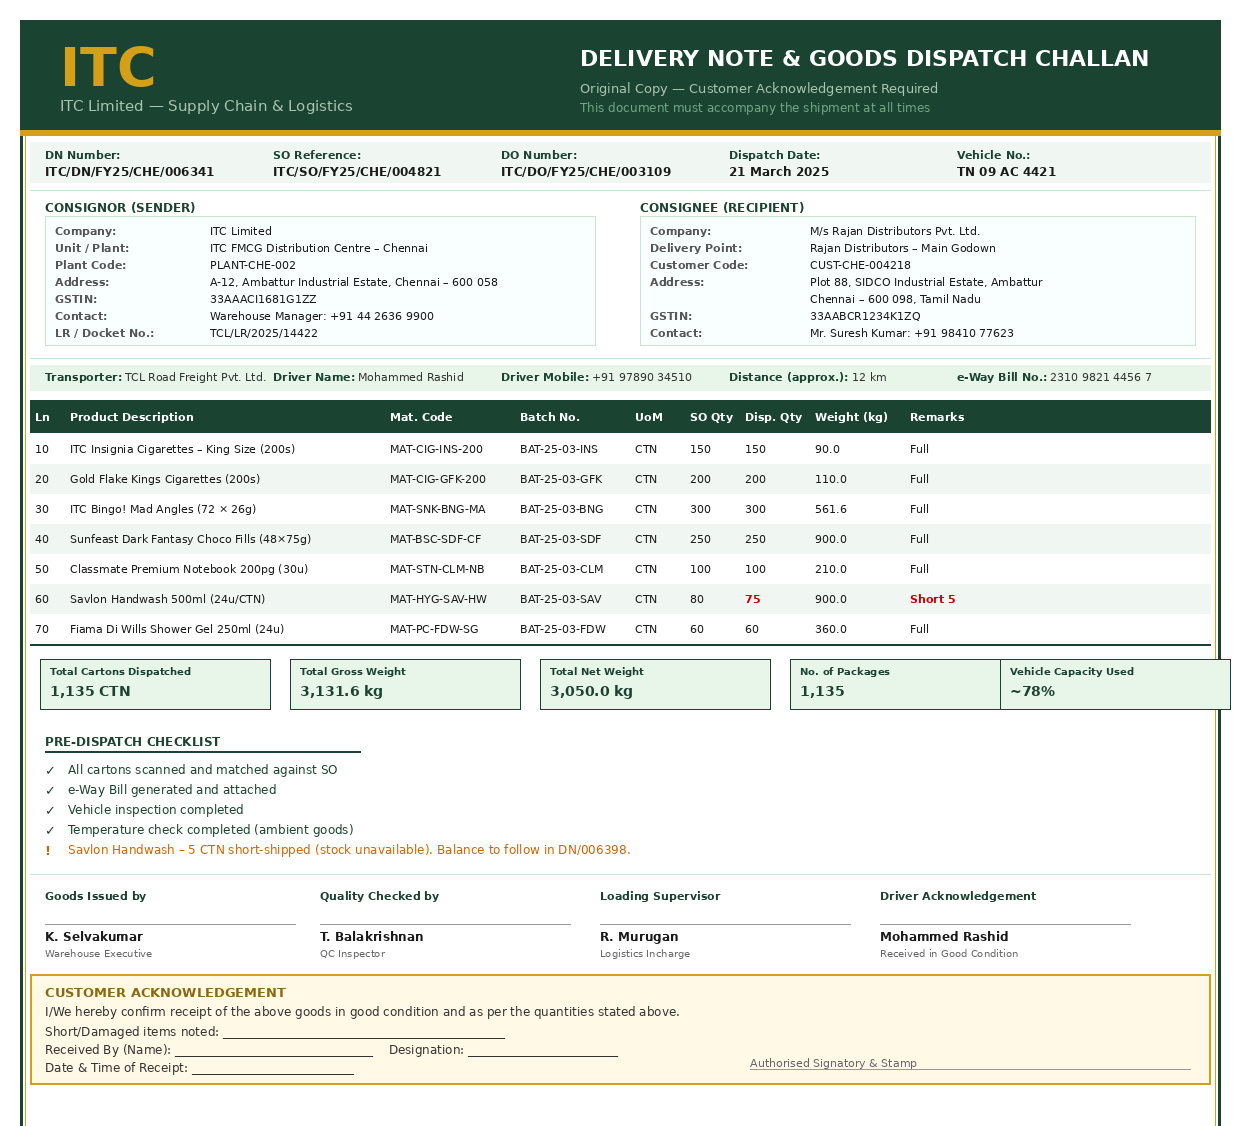1240x1126 pixels.
Task: Click the Weight (kg) column header
Action: [x=851, y=417]
